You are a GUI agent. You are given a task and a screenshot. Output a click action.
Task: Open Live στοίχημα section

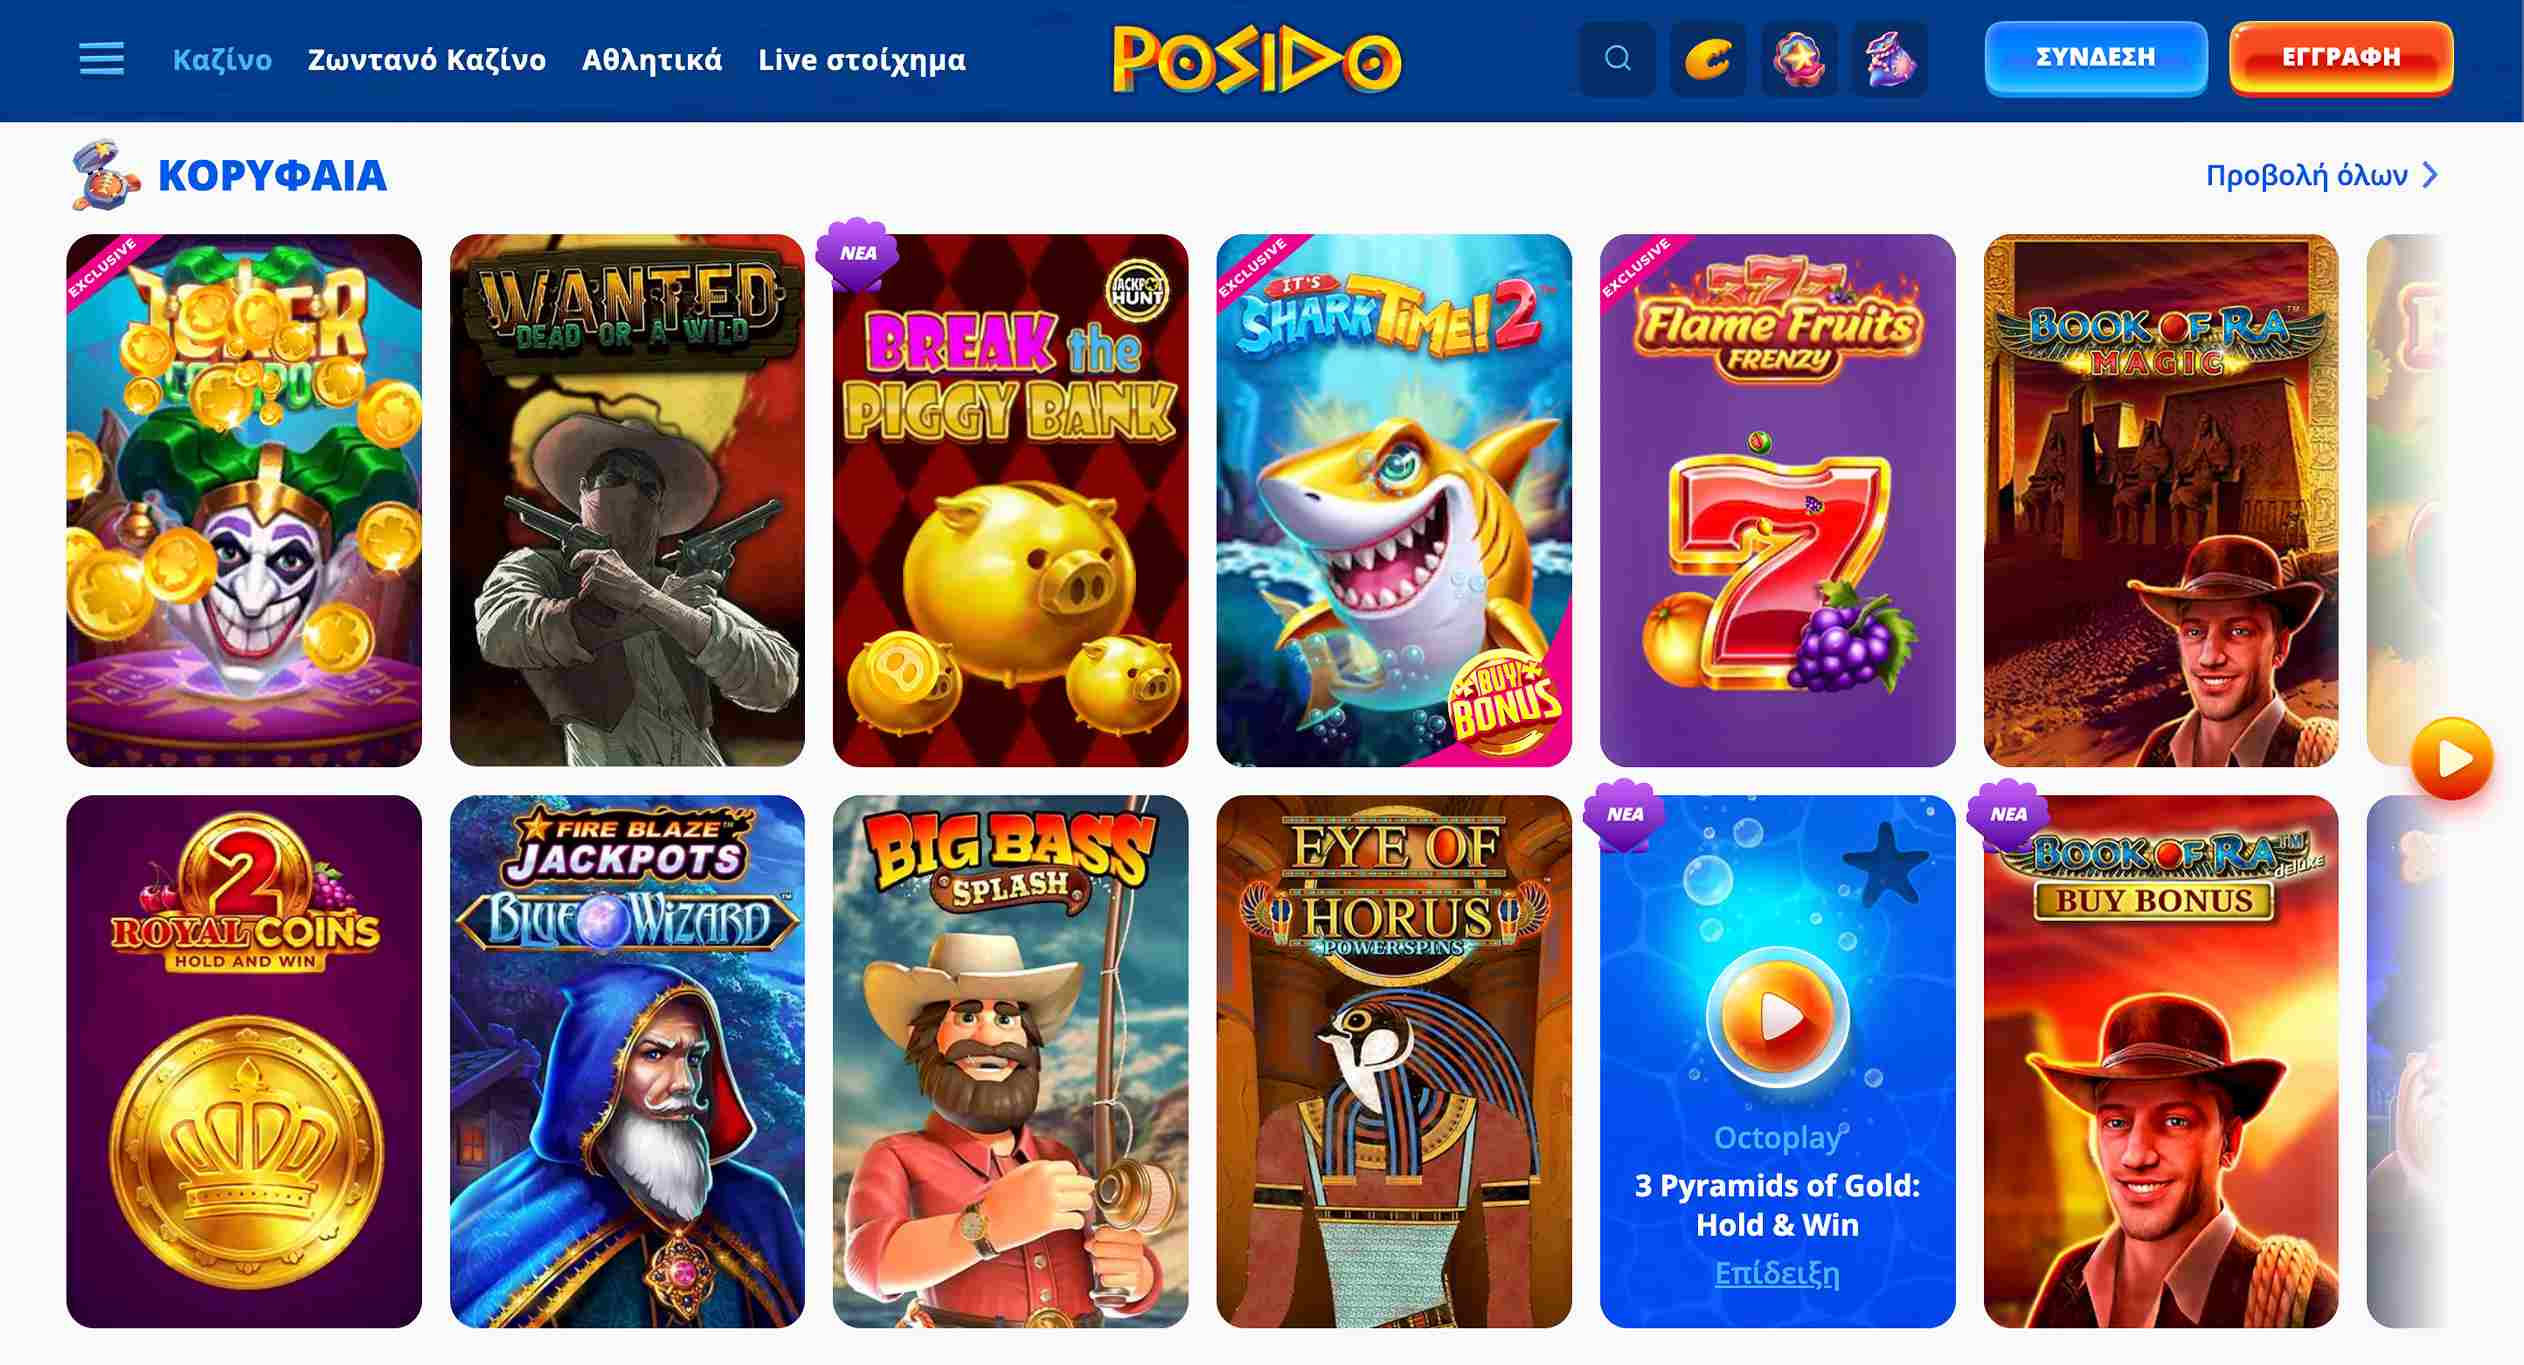862,60
